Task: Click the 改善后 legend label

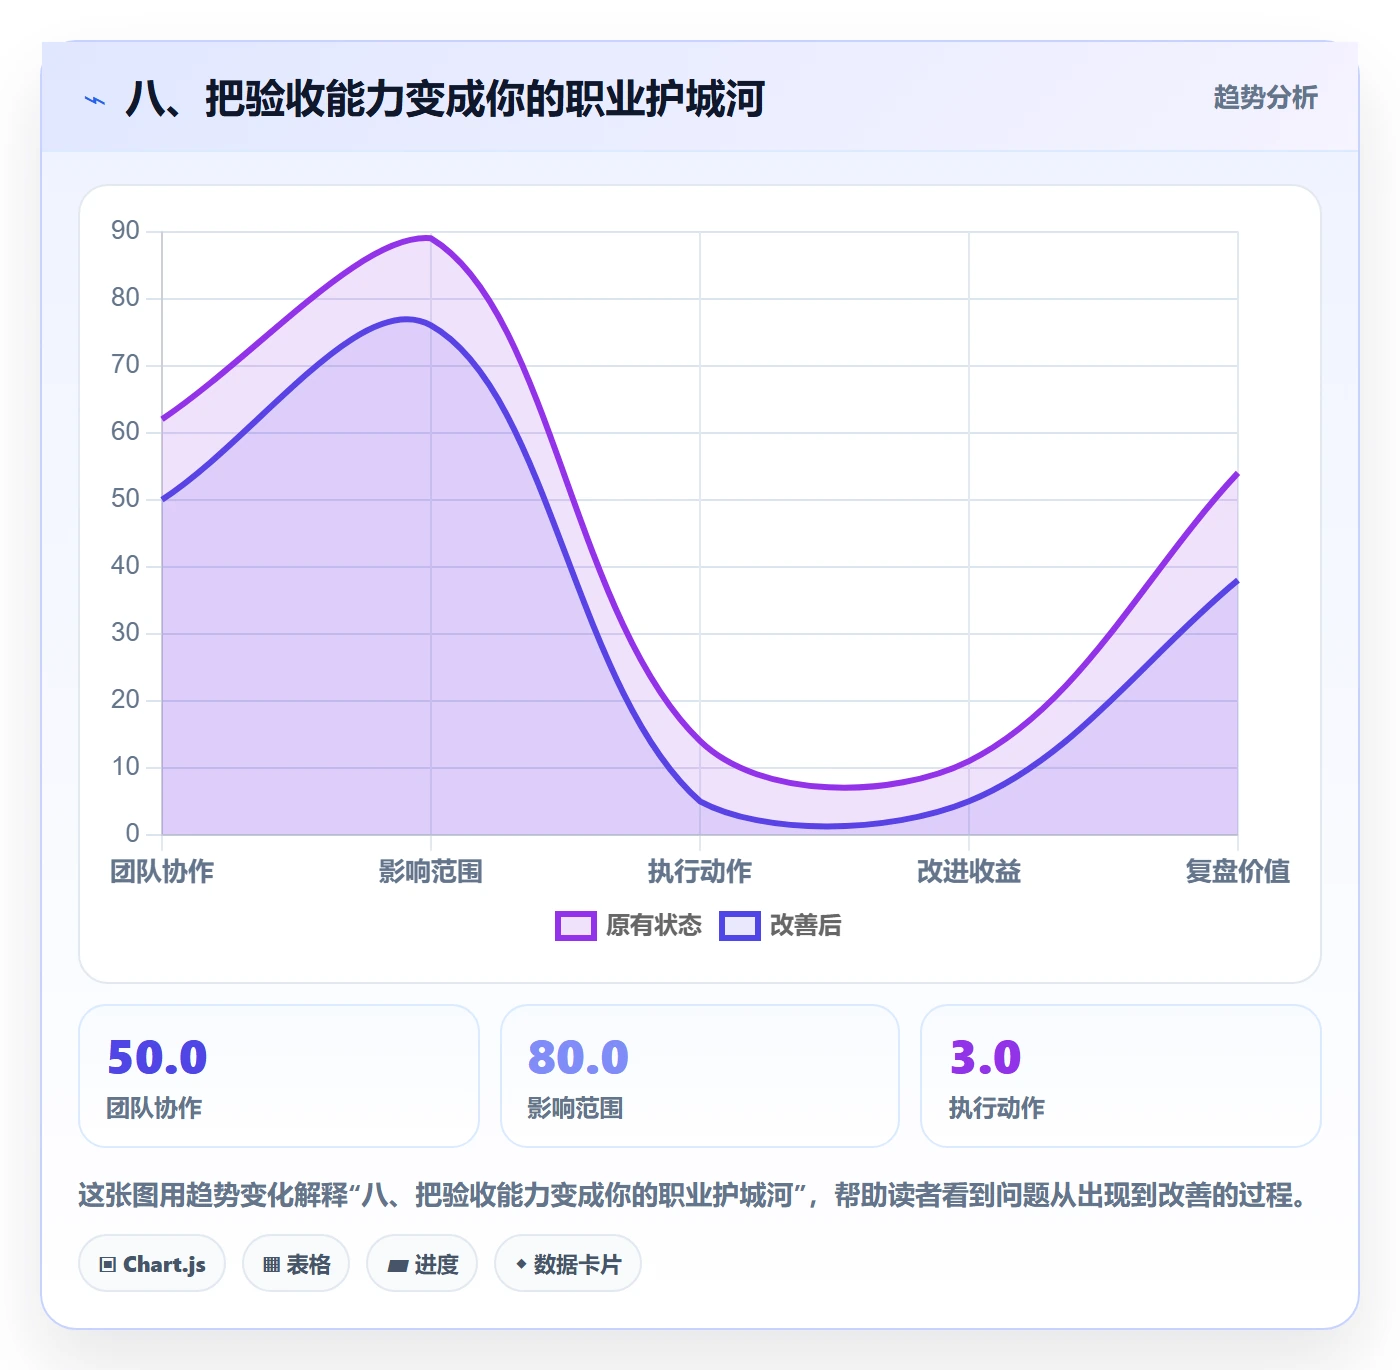Action: [806, 926]
